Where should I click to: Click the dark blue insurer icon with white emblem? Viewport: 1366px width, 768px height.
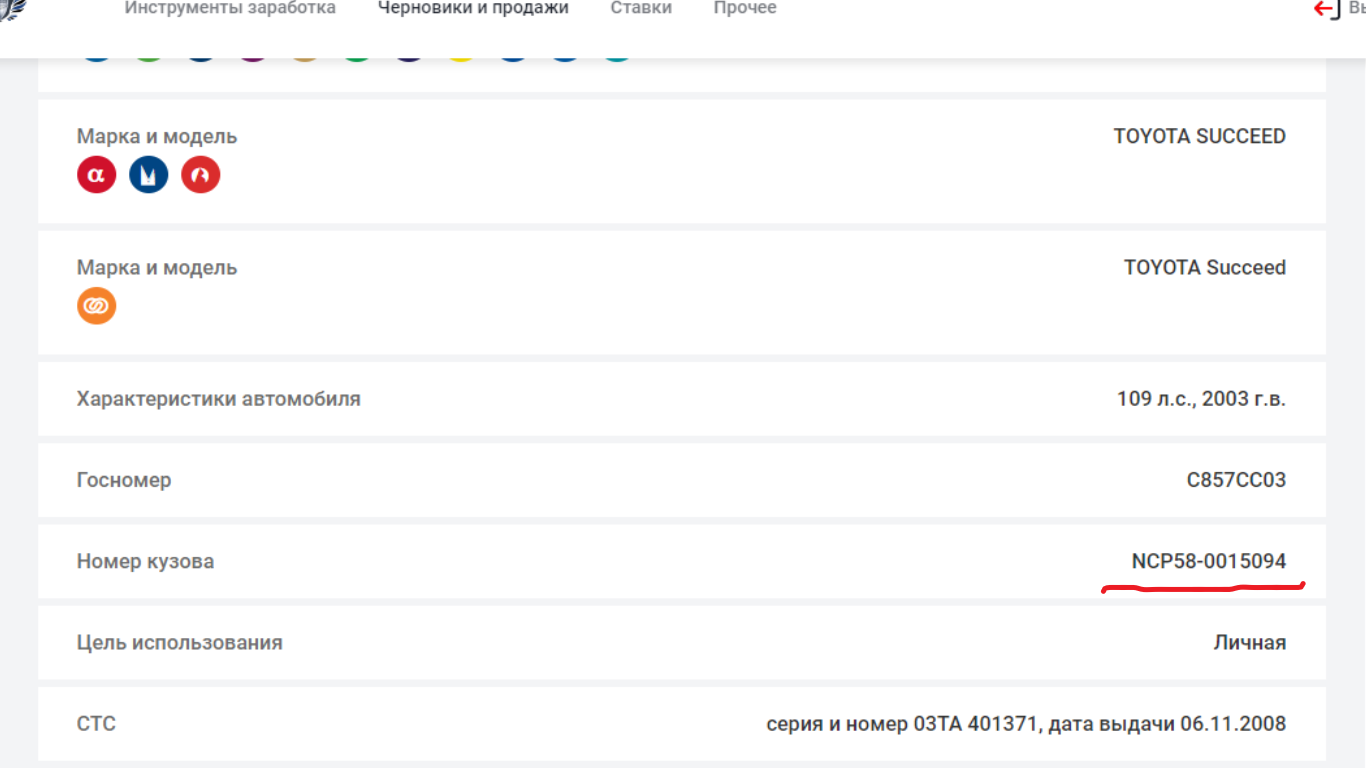click(x=149, y=175)
